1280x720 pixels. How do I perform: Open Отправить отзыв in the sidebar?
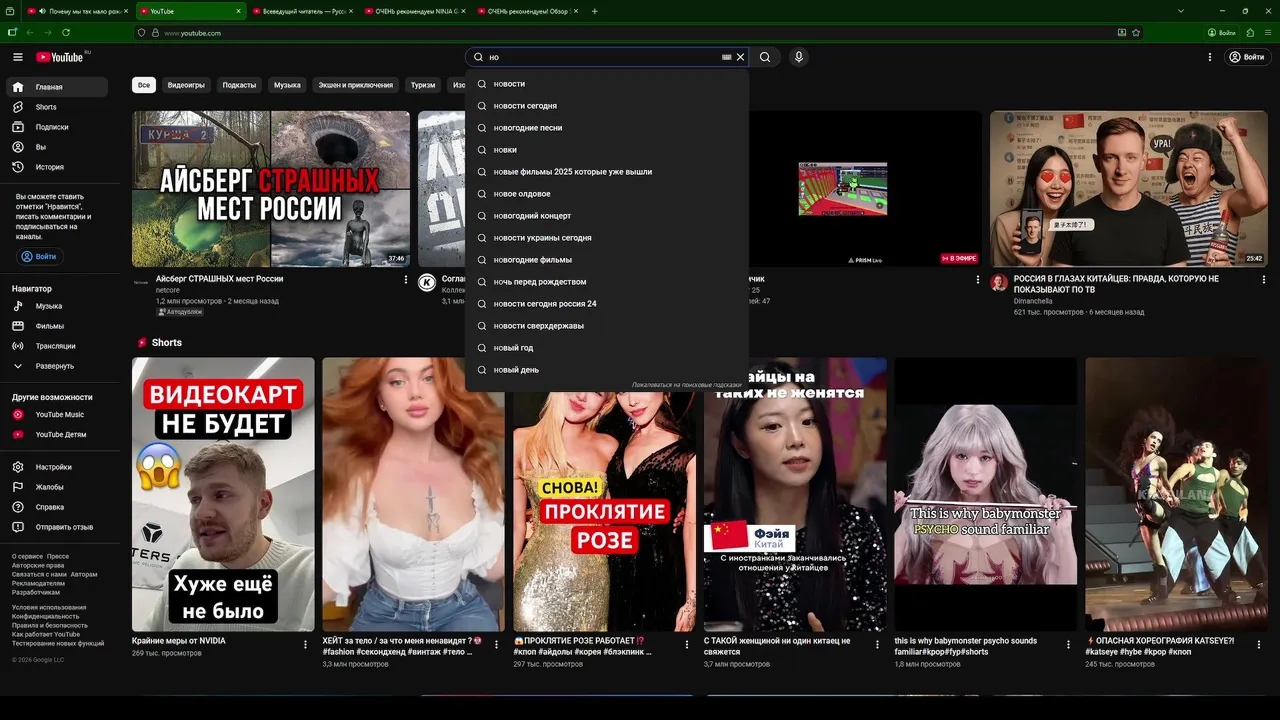[x=56, y=527]
